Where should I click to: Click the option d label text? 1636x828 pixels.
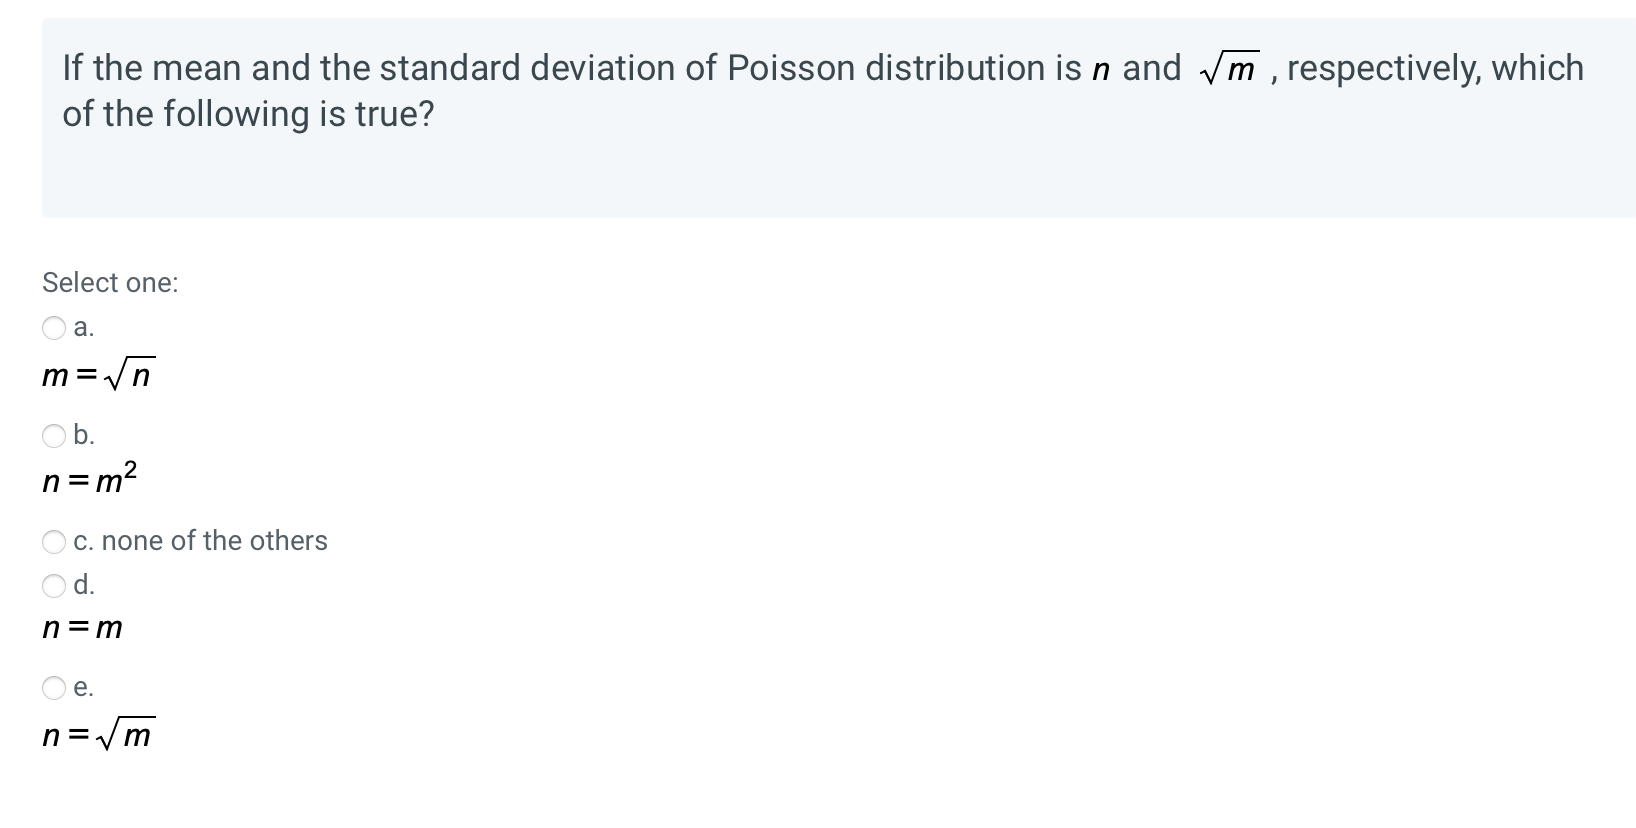[84, 586]
